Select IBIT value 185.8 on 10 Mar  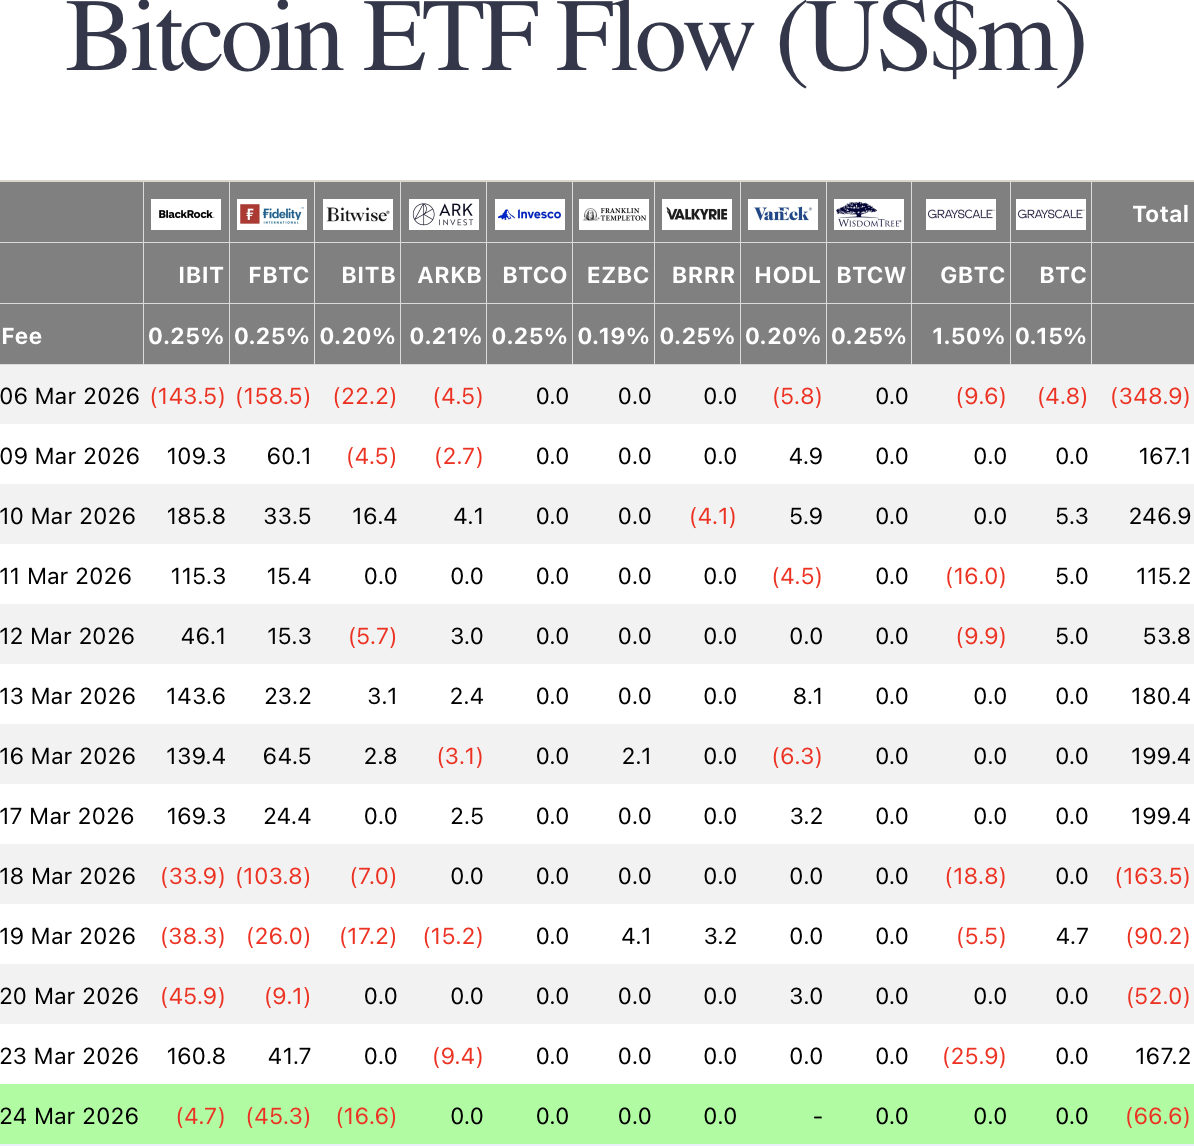click(x=196, y=516)
